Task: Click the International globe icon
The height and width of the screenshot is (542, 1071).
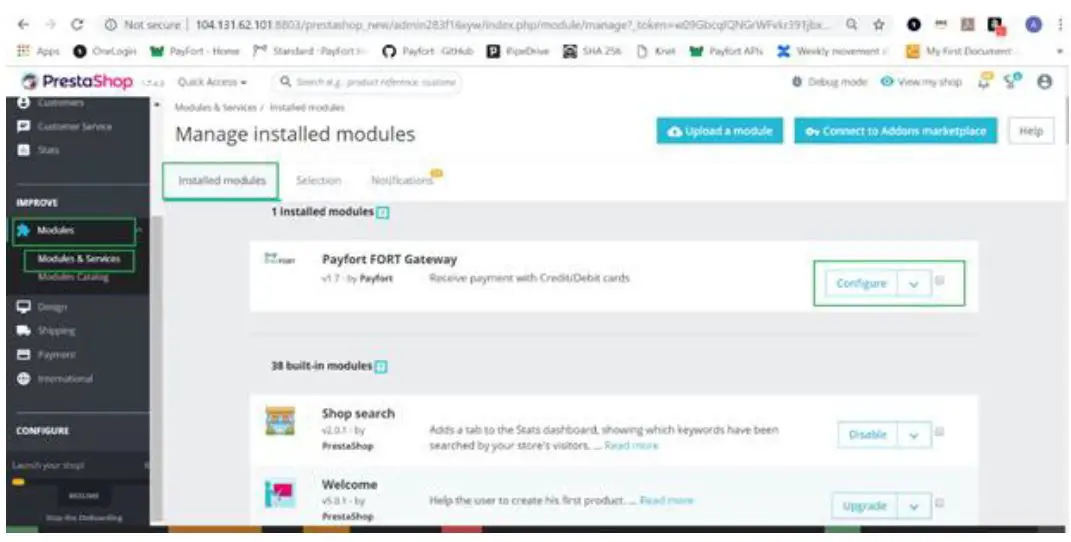Action: point(24,378)
